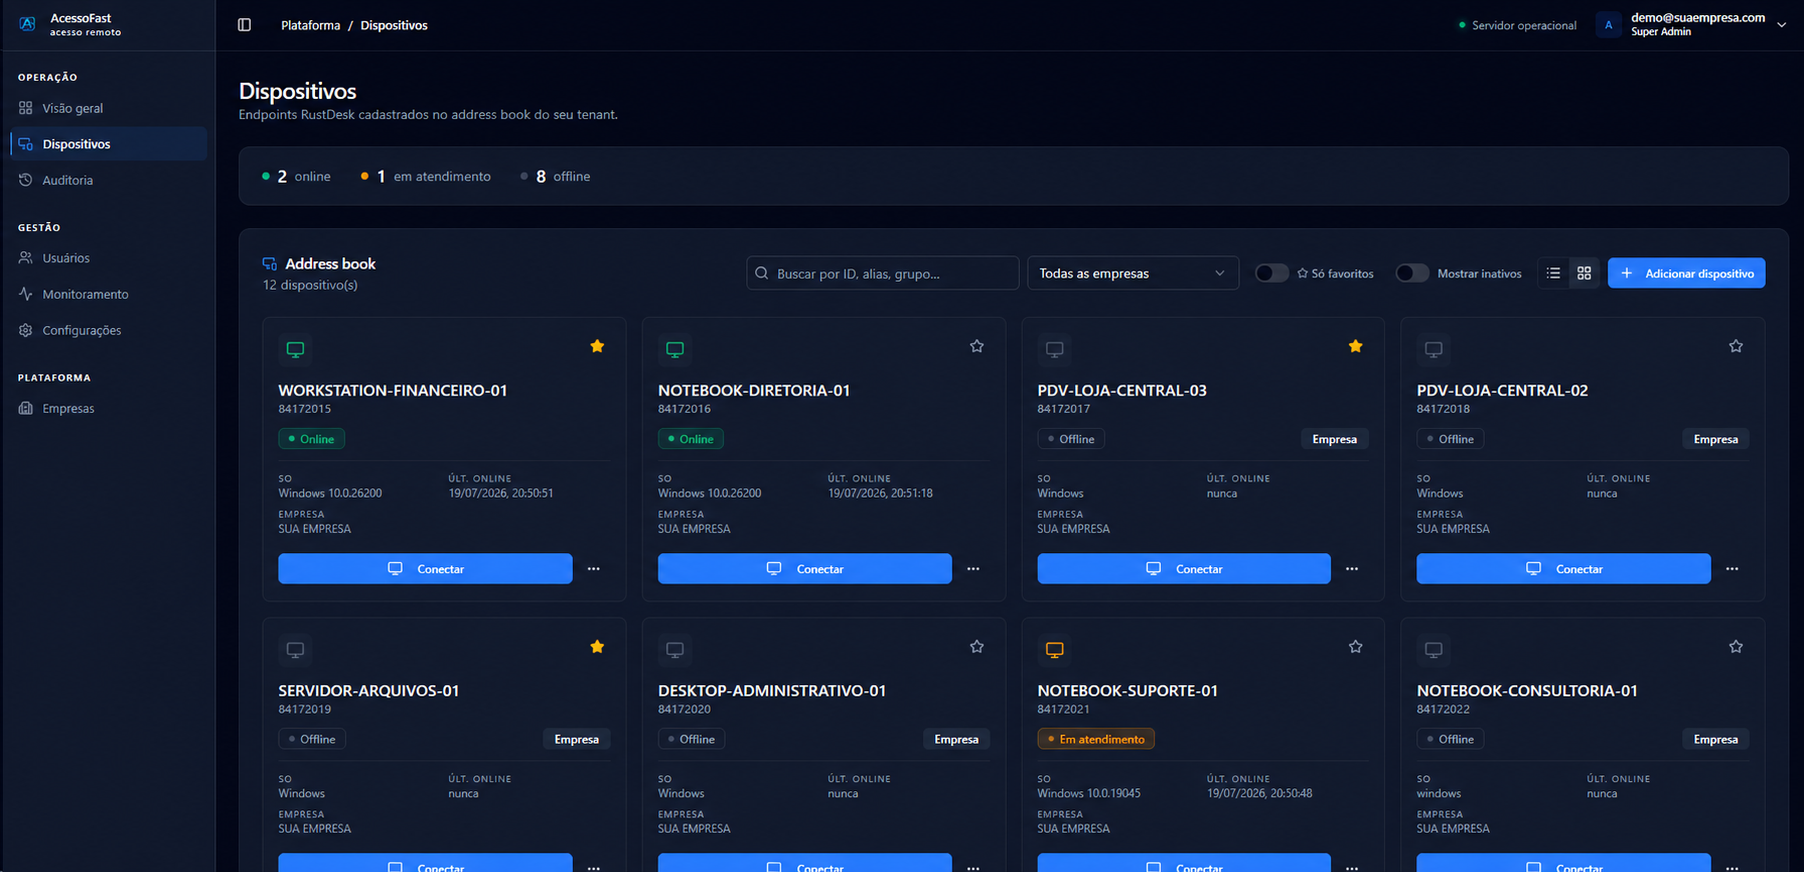This screenshot has width=1804, height=872.
Task: Switch to list view layout icon
Action: pos(1553,273)
